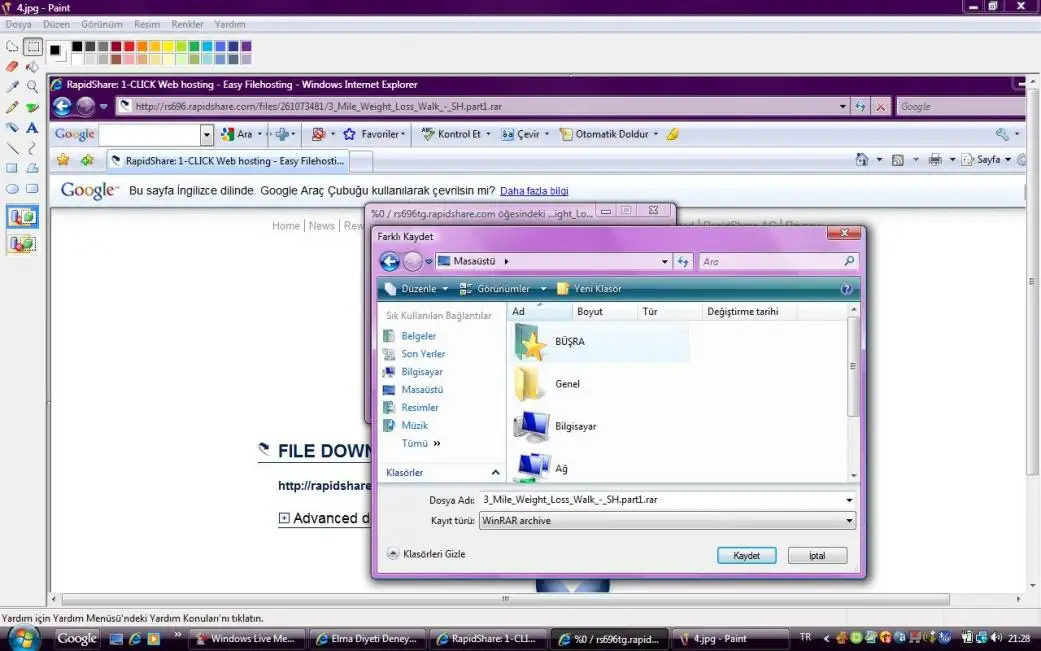Pick the yellow palette color

168,46
